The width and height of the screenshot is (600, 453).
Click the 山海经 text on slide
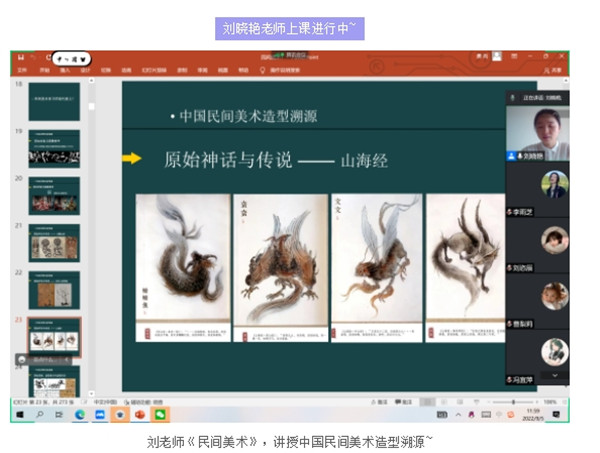[x=364, y=161]
